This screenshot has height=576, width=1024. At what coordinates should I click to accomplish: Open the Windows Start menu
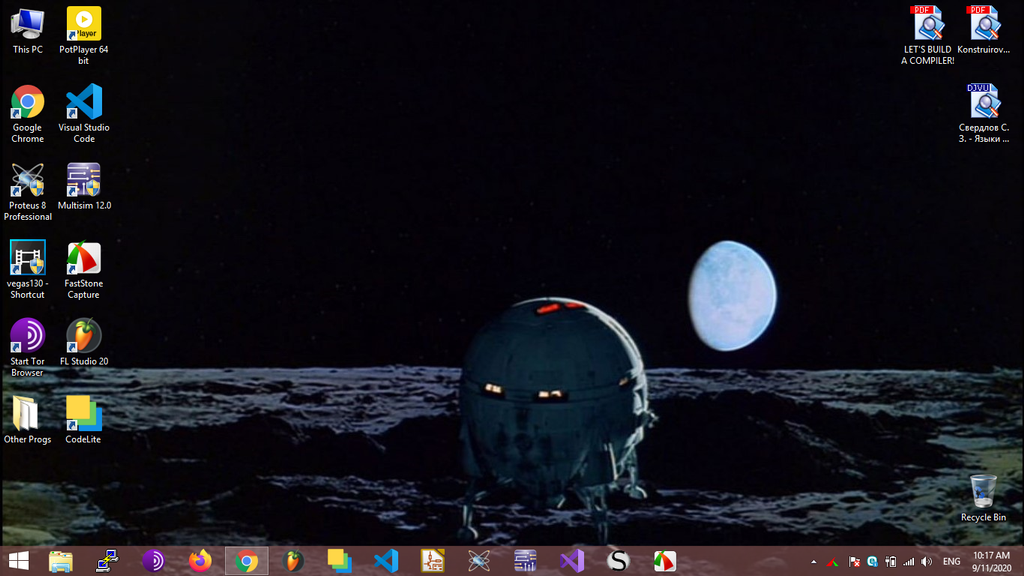[19, 561]
